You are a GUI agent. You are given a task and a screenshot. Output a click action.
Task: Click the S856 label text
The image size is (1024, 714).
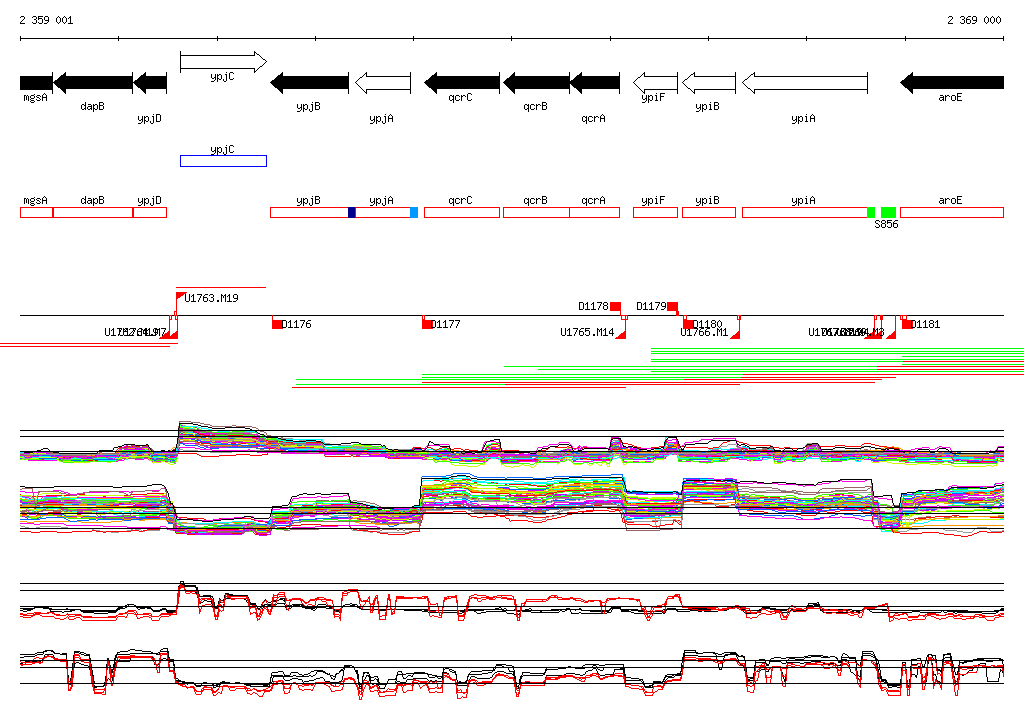[886, 224]
